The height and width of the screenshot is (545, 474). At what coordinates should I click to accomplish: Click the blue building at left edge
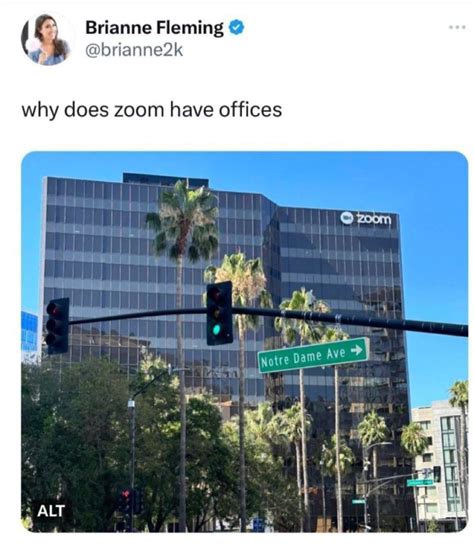click(30, 332)
